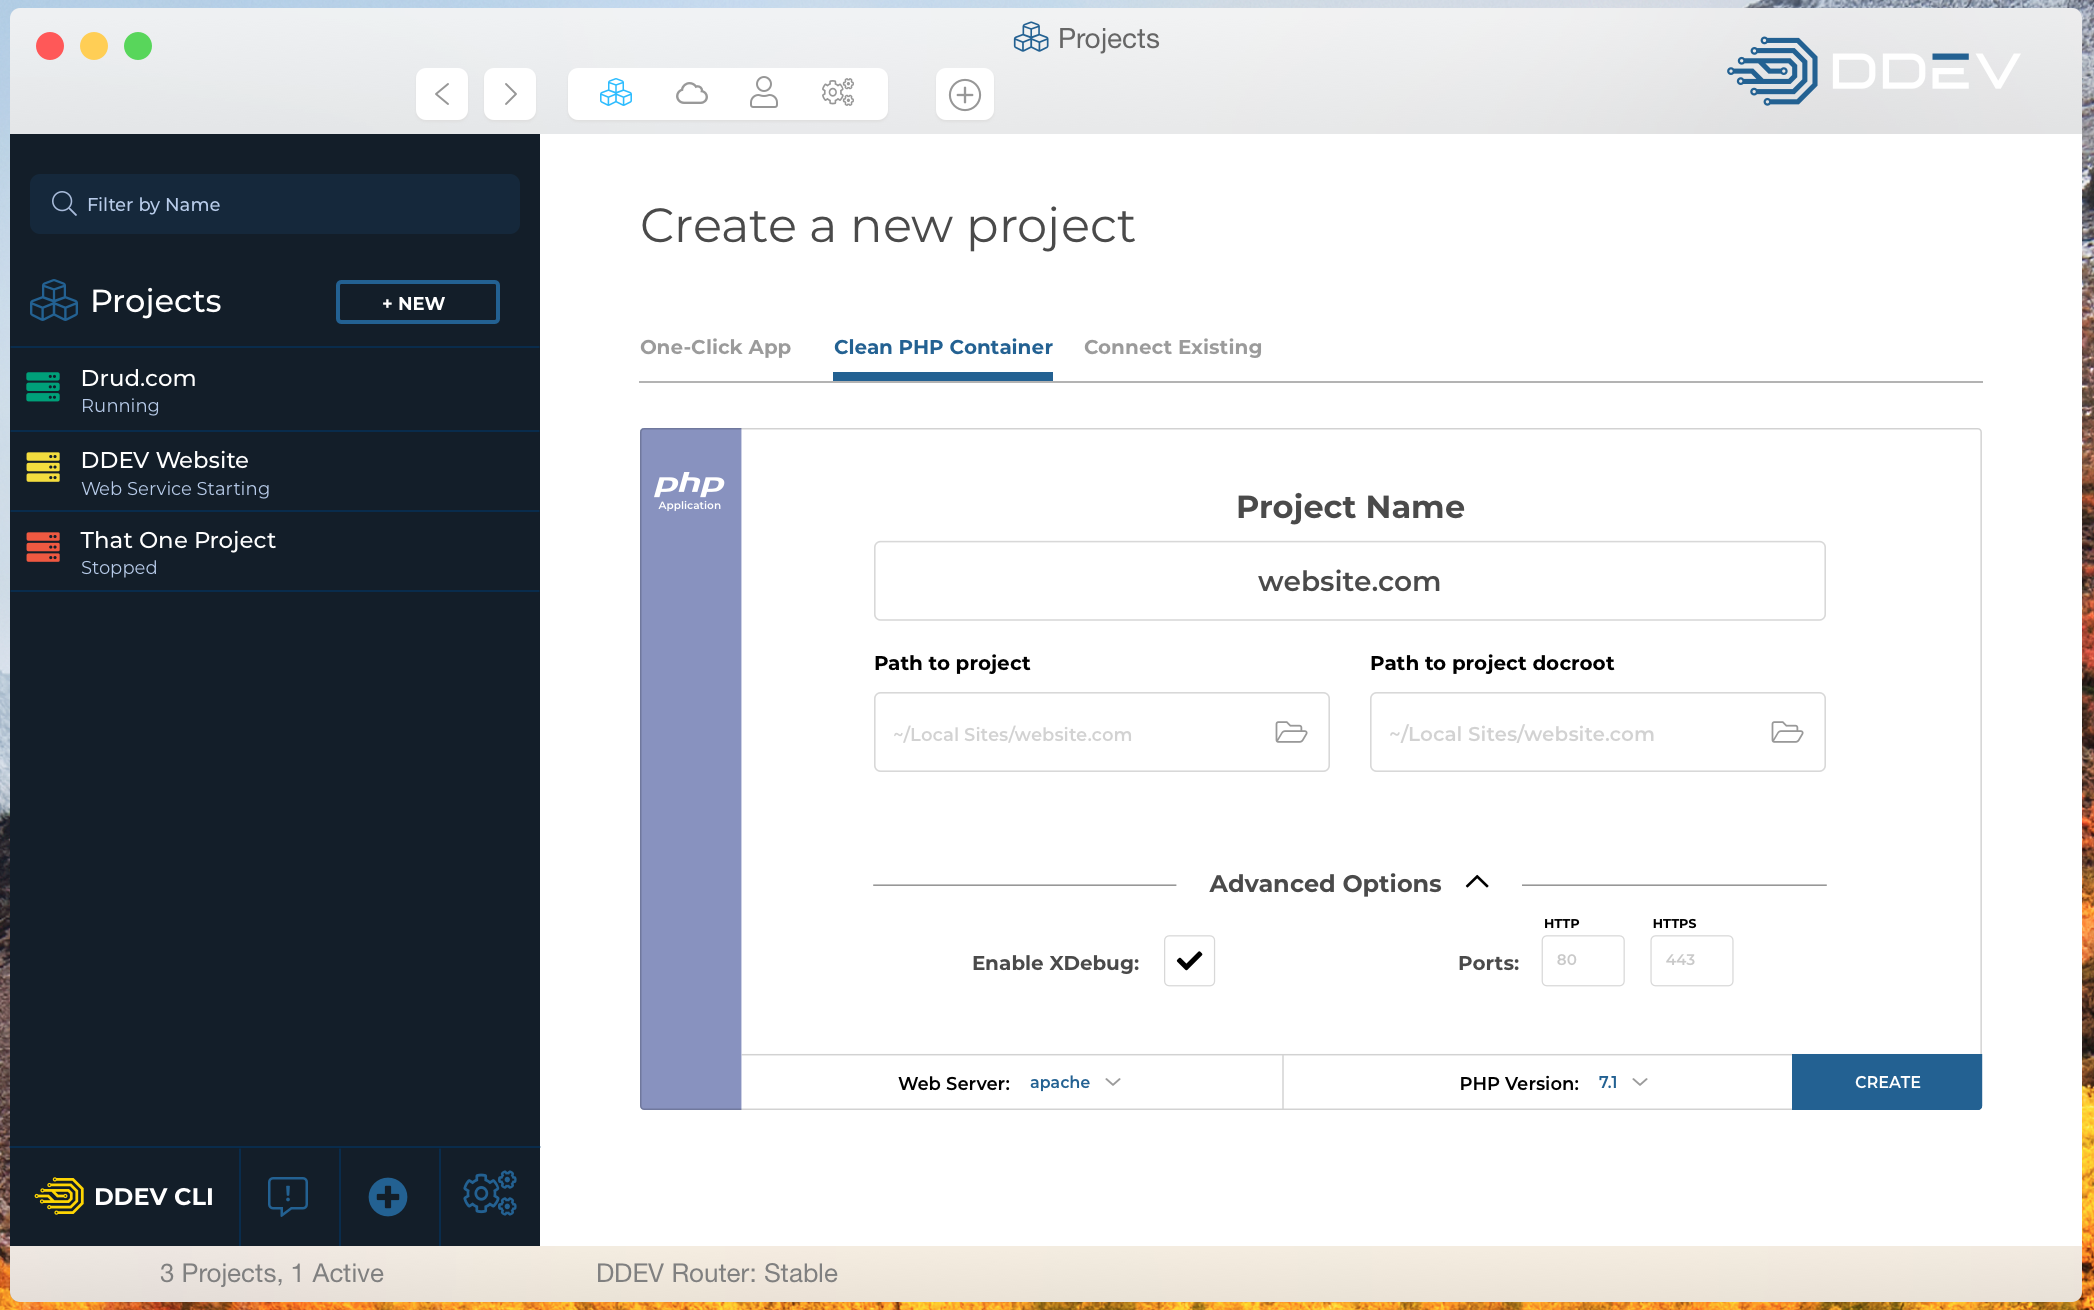Switch to the Connect Existing tab
The height and width of the screenshot is (1310, 2094).
pos(1172,347)
